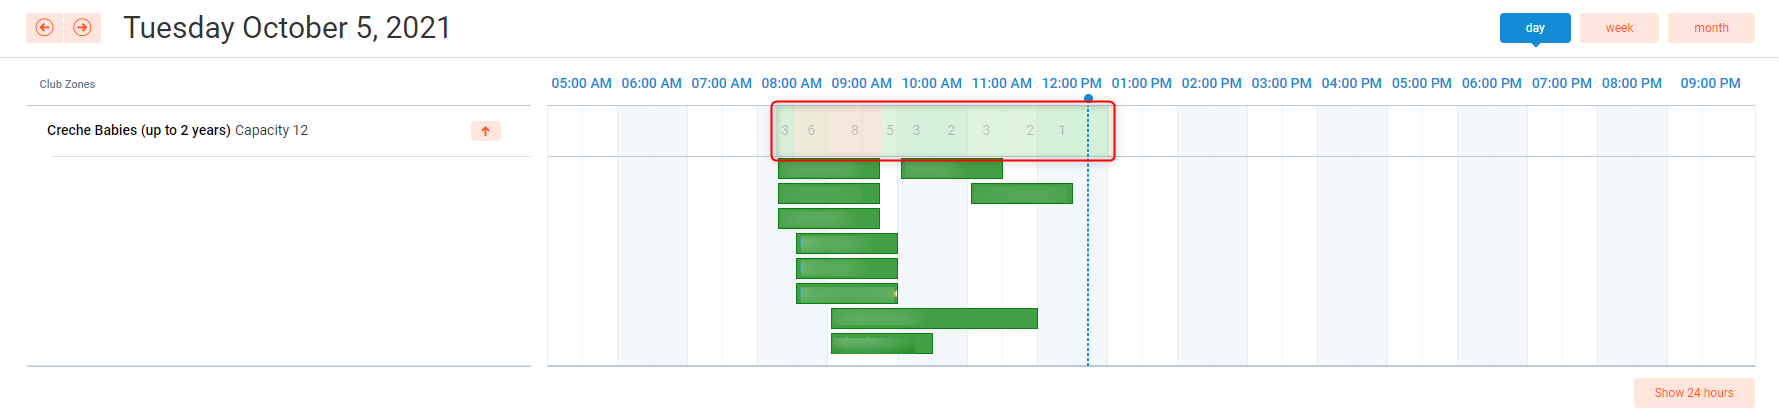
Task: Click the blue current-time marker dot
Action: point(1088,98)
